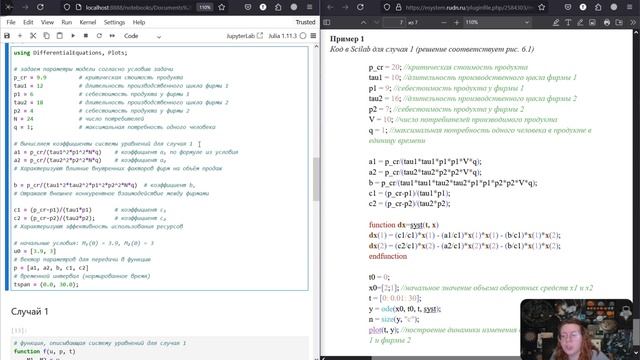Click the rudn.ru address bar in right browser
This screenshot has width=640, height=360.
coord(469,7)
